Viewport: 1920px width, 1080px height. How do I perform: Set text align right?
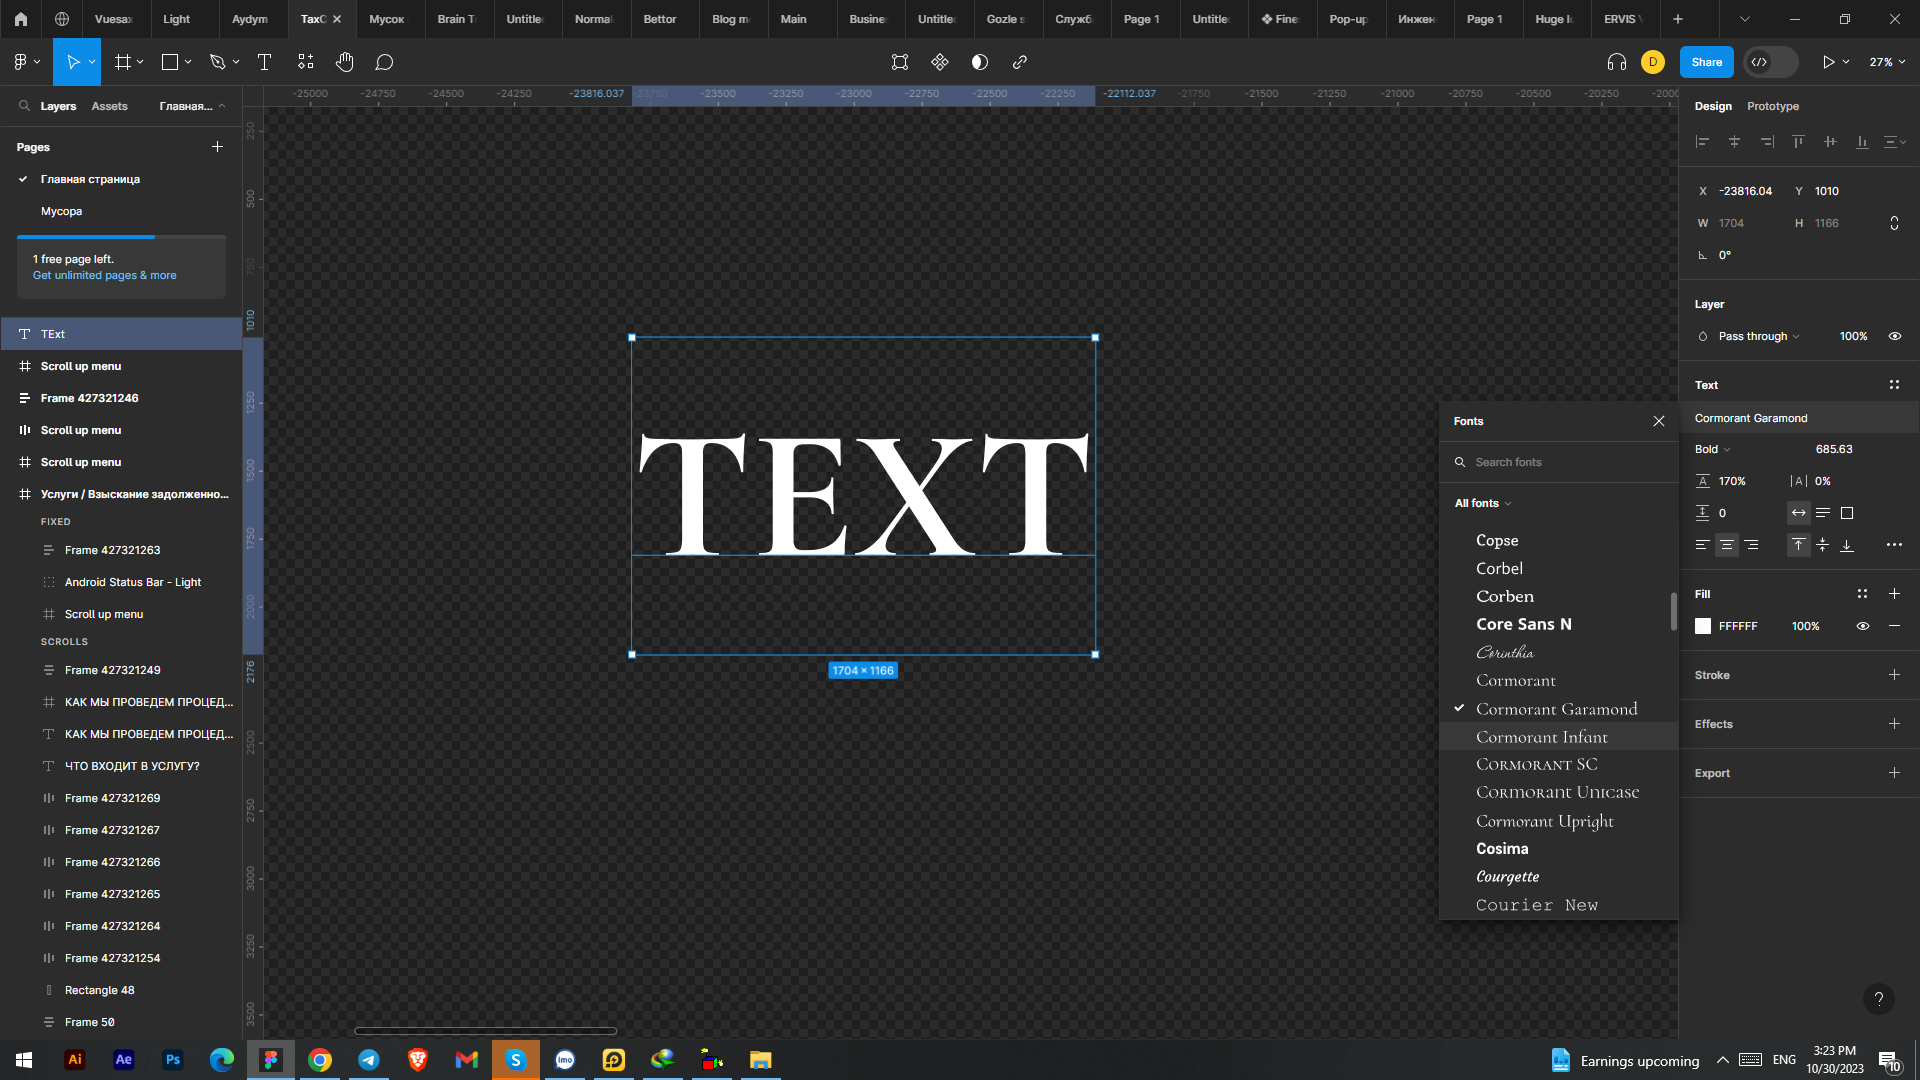[1751, 545]
